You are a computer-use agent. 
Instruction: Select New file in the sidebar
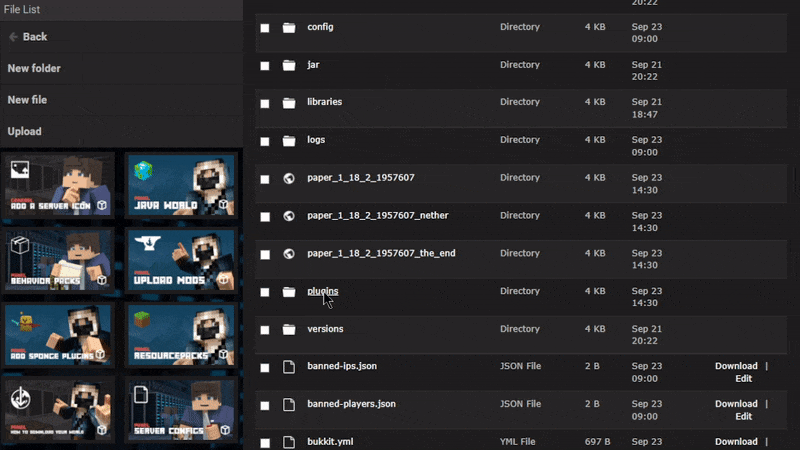tap(27, 100)
